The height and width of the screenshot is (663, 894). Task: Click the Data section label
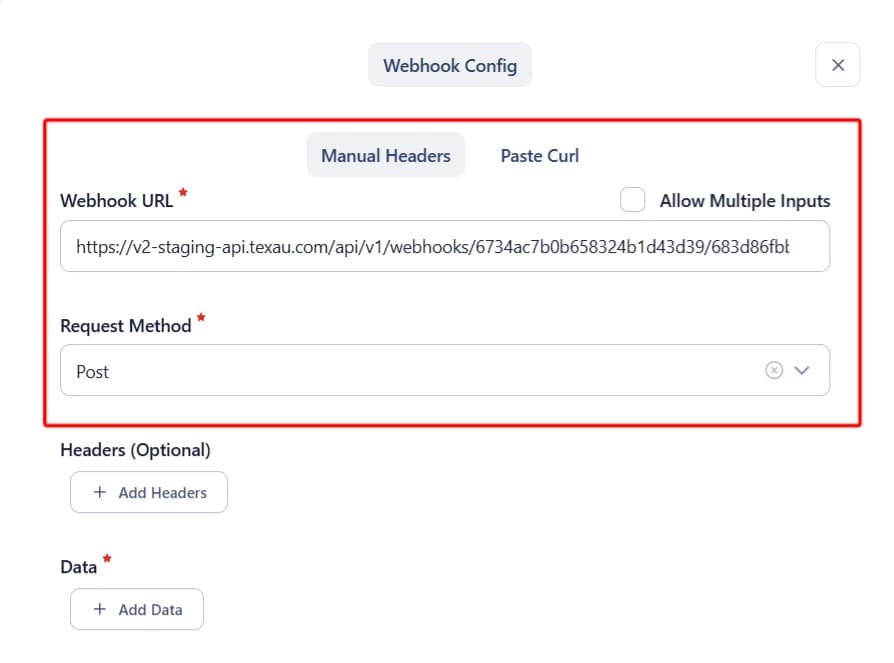click(79, 567)
